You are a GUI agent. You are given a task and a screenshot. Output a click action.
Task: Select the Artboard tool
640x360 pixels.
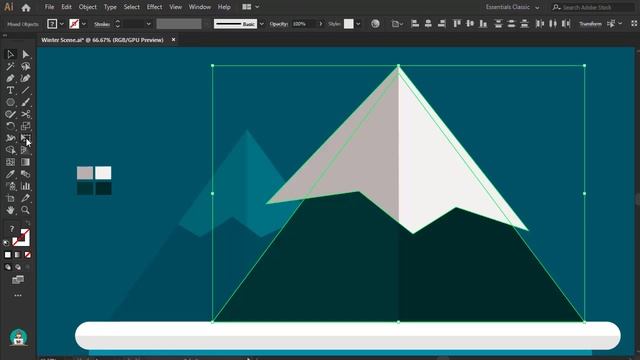[x=10, y=198]
